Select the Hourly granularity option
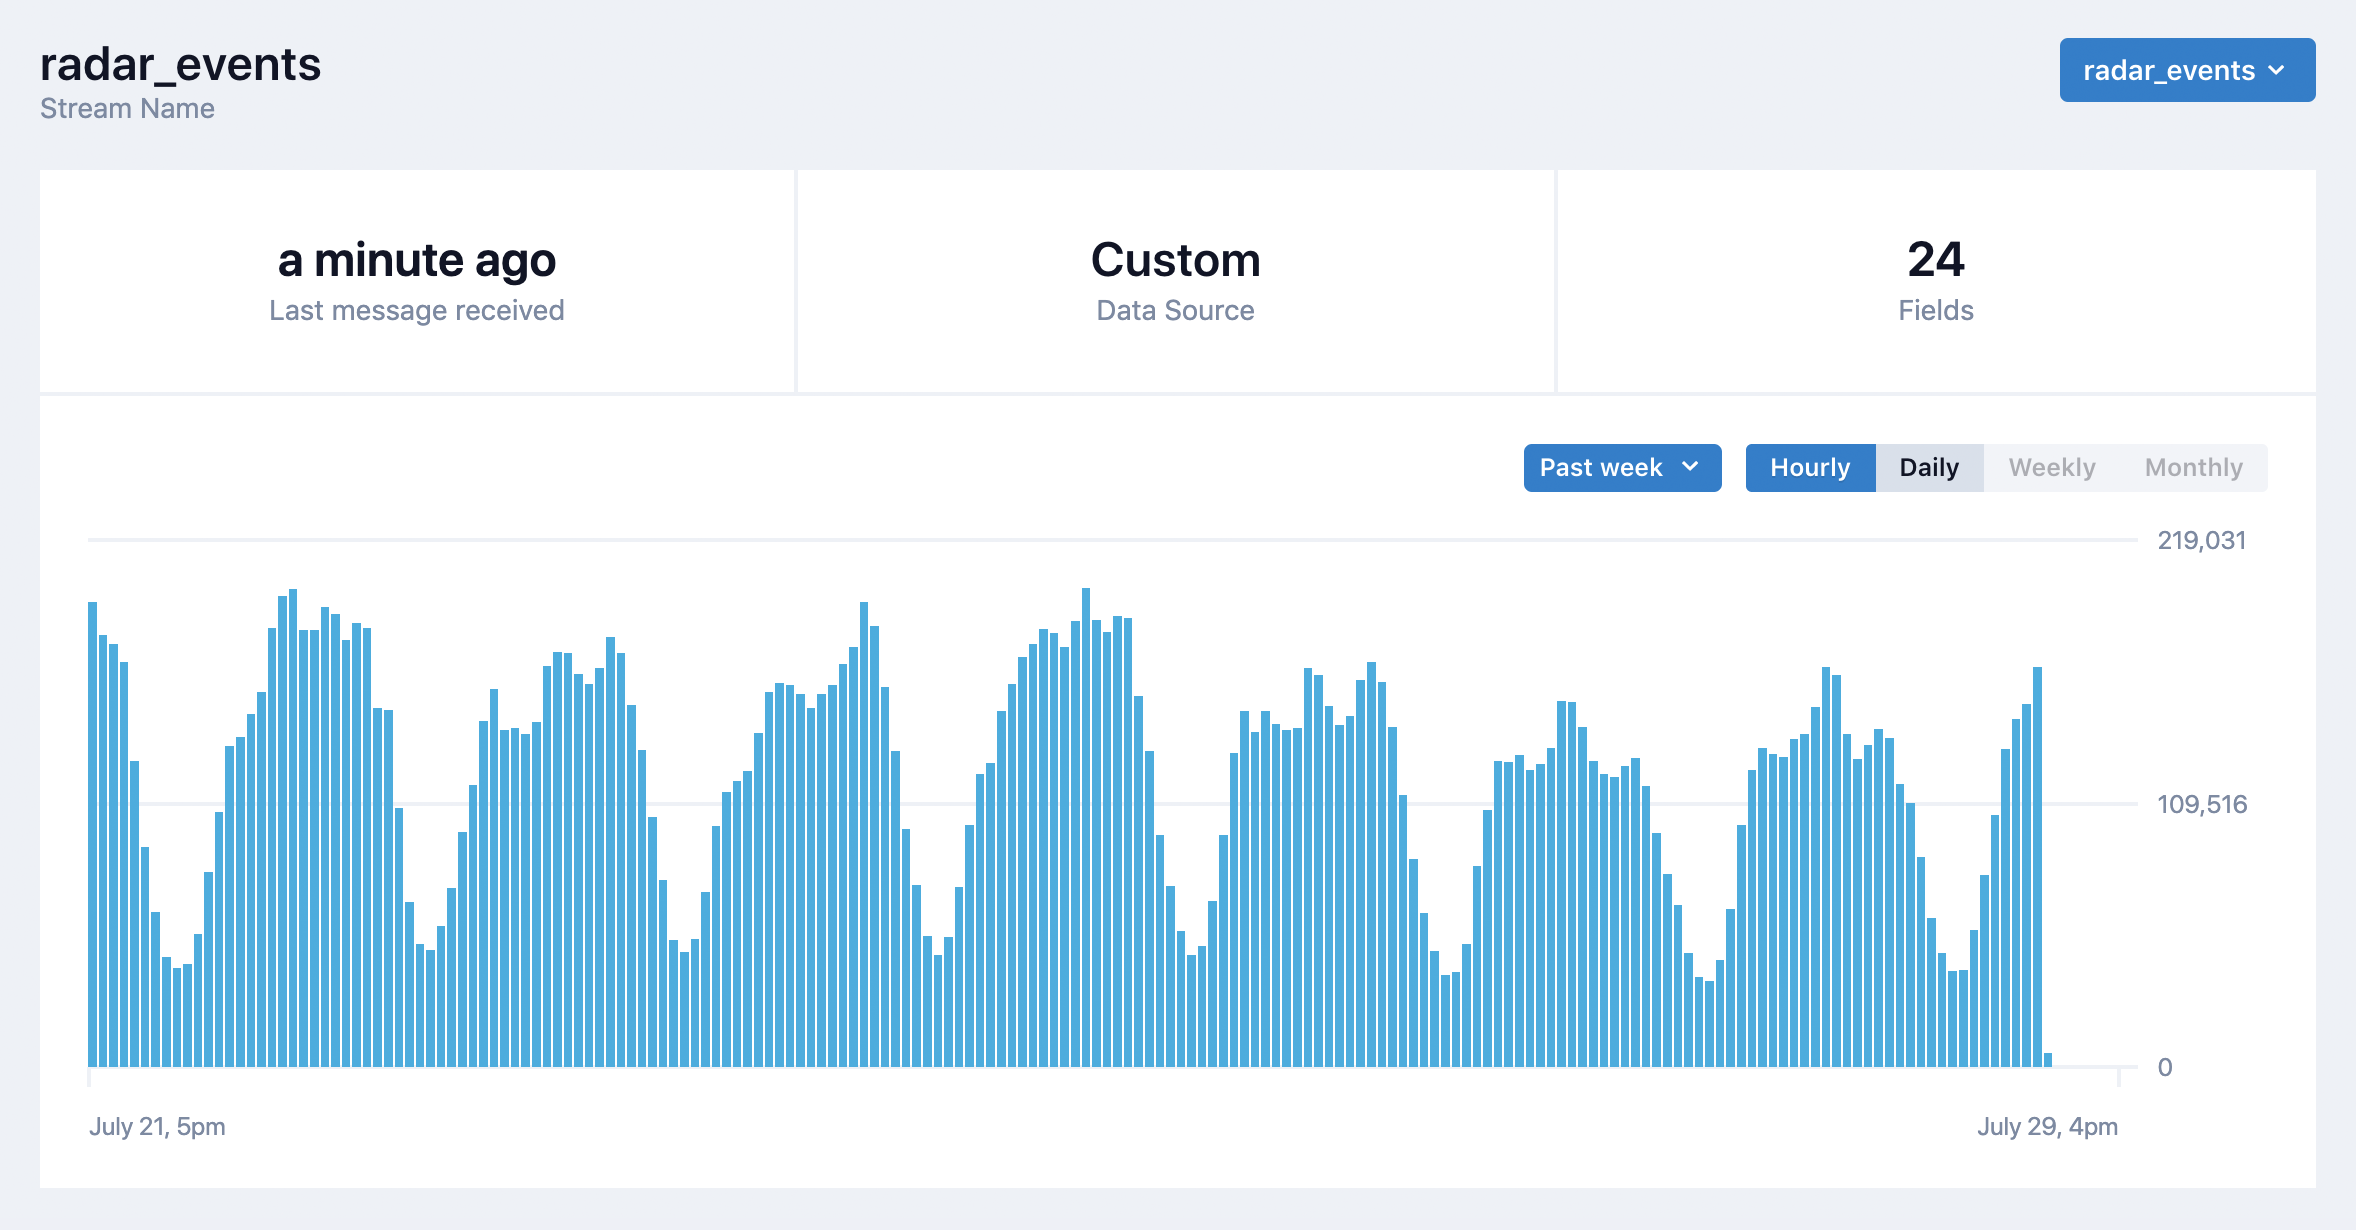This screenshot has height=1230, width=2356. click(1809, 468)
